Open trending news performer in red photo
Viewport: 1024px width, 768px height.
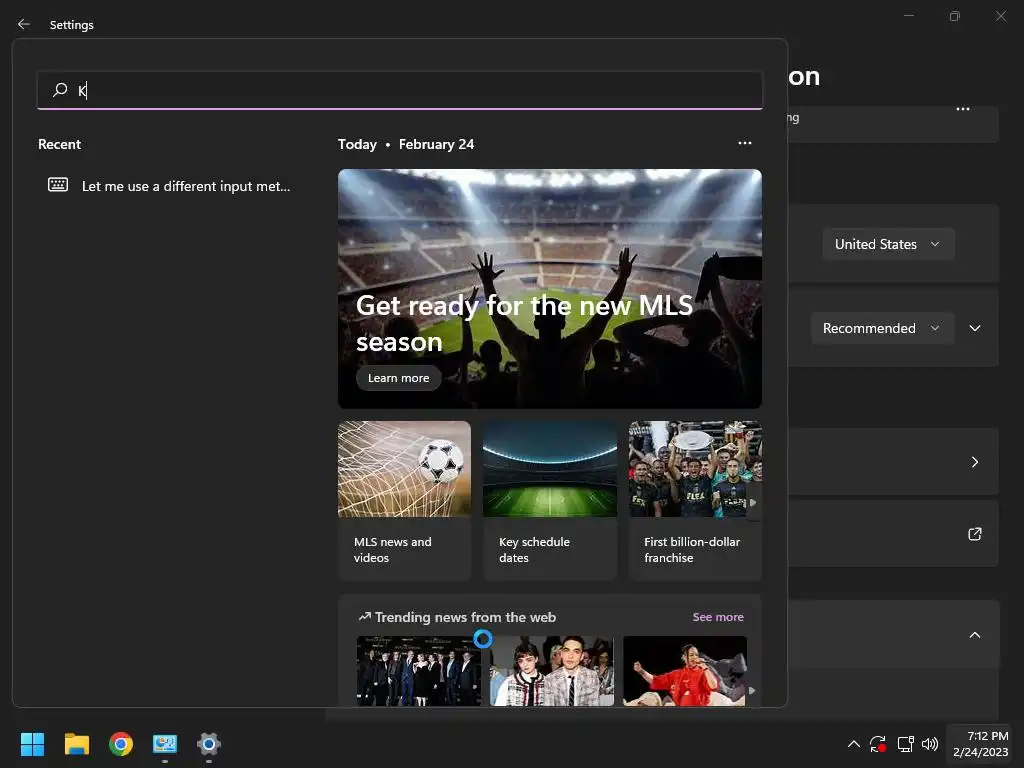coord(684,671)
